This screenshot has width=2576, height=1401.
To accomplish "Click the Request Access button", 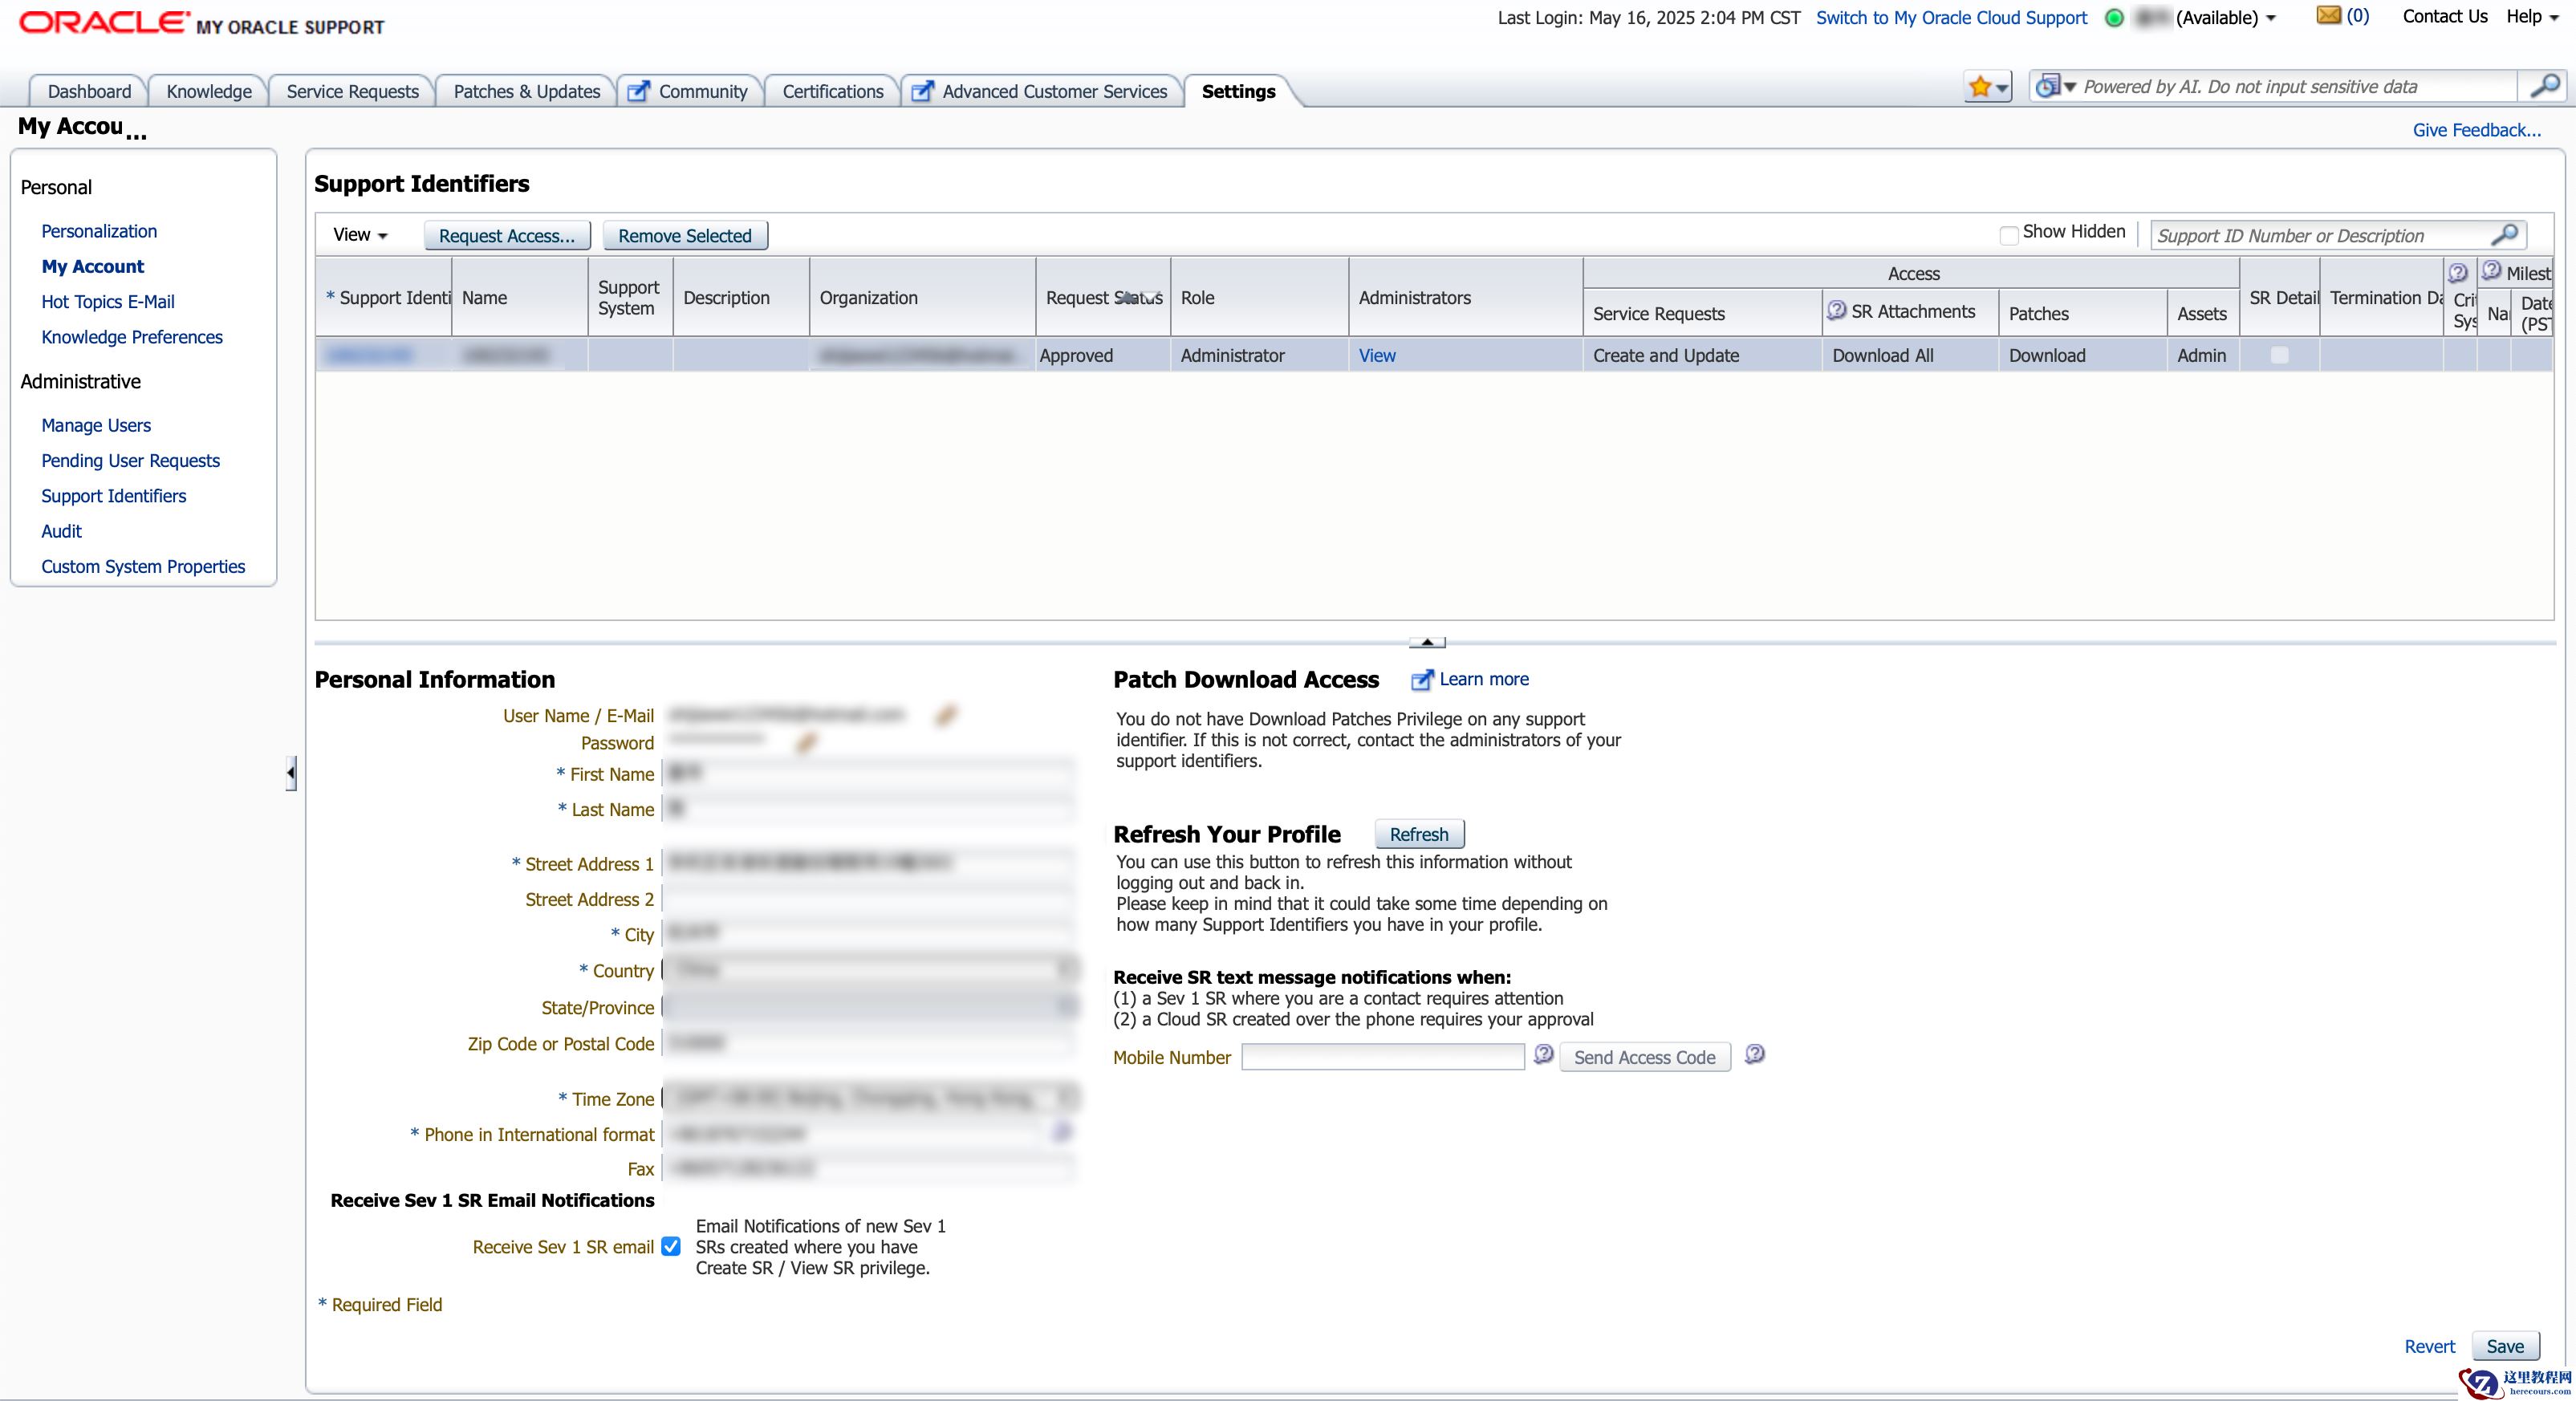I will pos(507,236).
